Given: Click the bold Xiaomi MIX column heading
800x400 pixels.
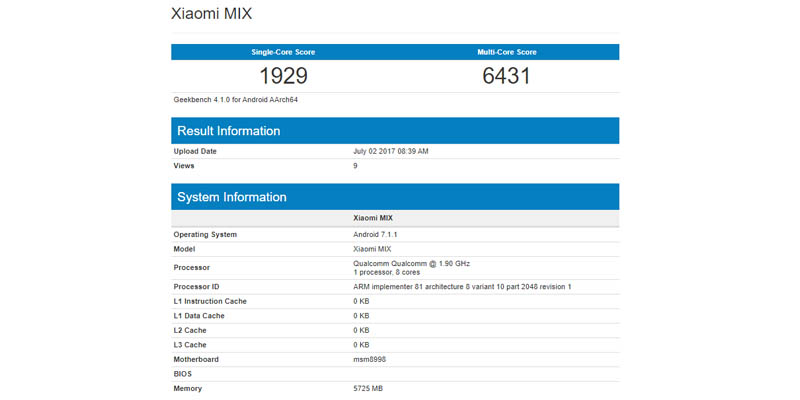Looking at the screenshot, I should click(373, 218).
